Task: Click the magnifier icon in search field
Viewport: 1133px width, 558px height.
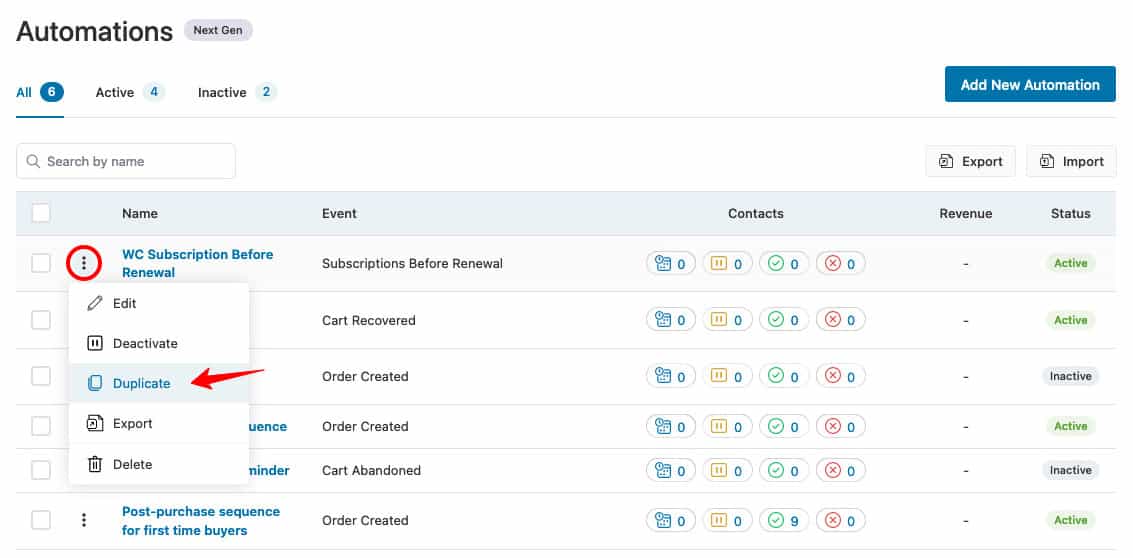Action: (x=34, y=161)
